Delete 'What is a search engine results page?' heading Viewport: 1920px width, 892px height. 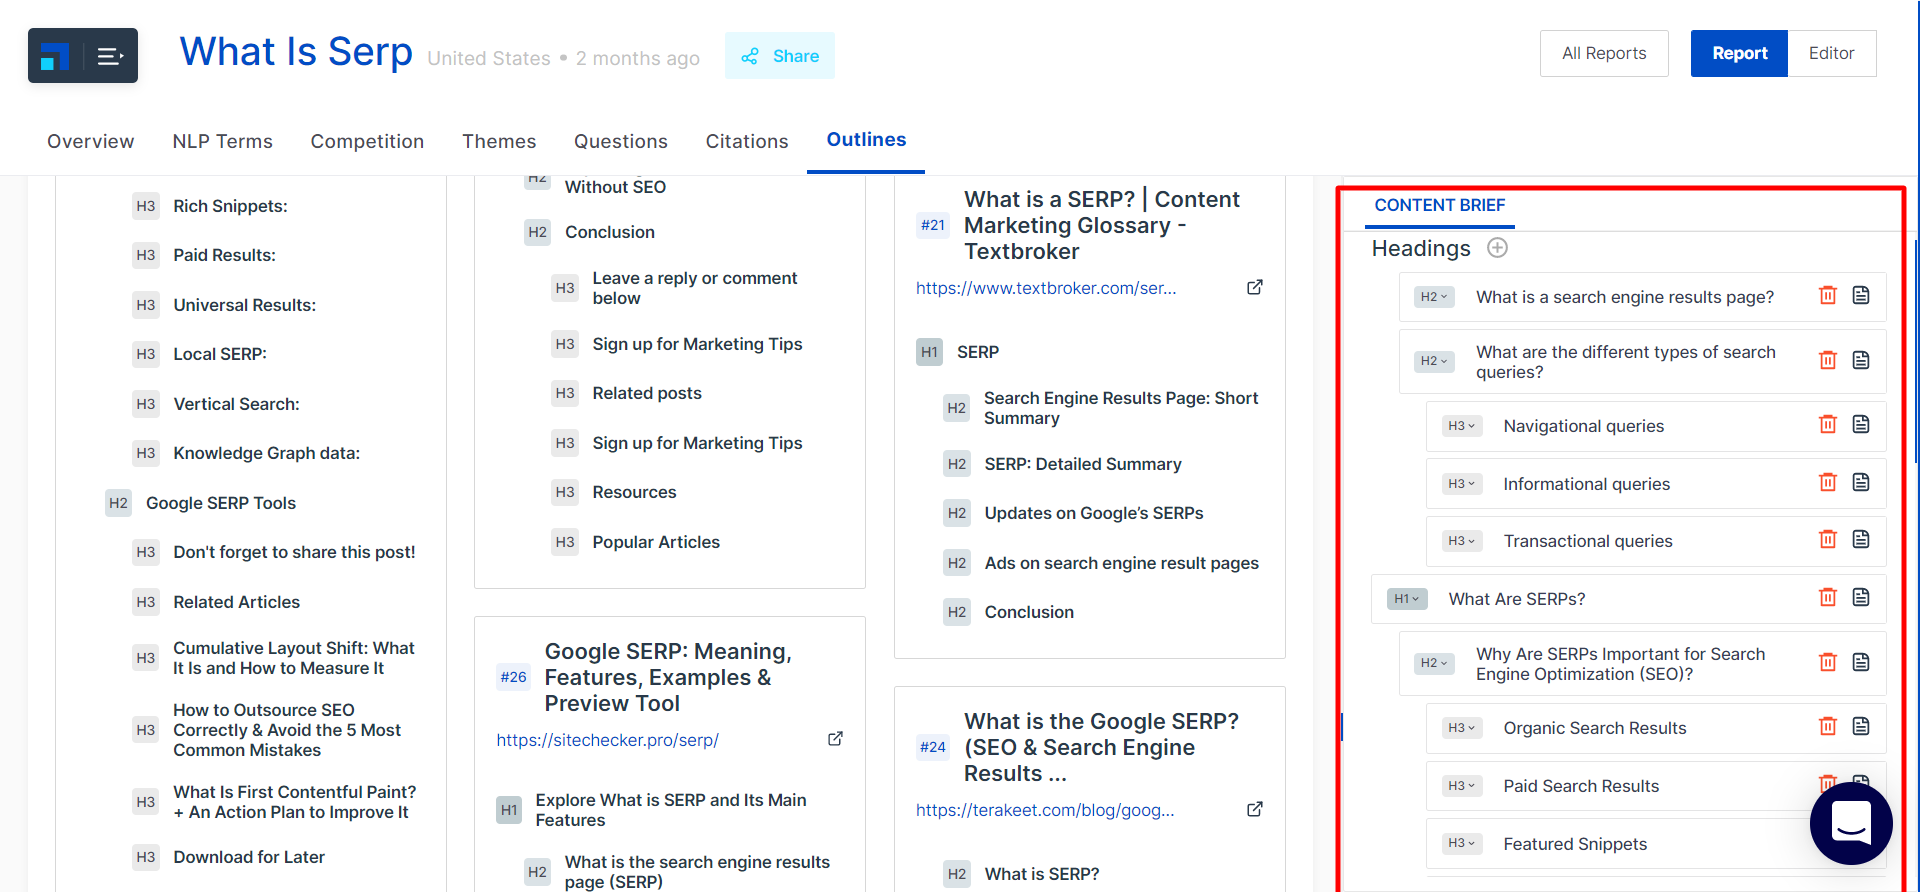[x=1828, y=295]
